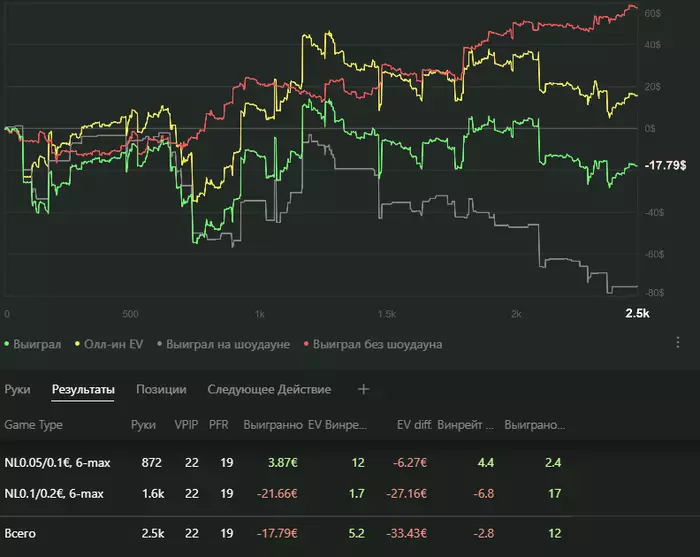Image resolution: width=700 pixels, height=557 pixels.
Task: Sort by the first Выигранно column header
Action: click(272, 424)
